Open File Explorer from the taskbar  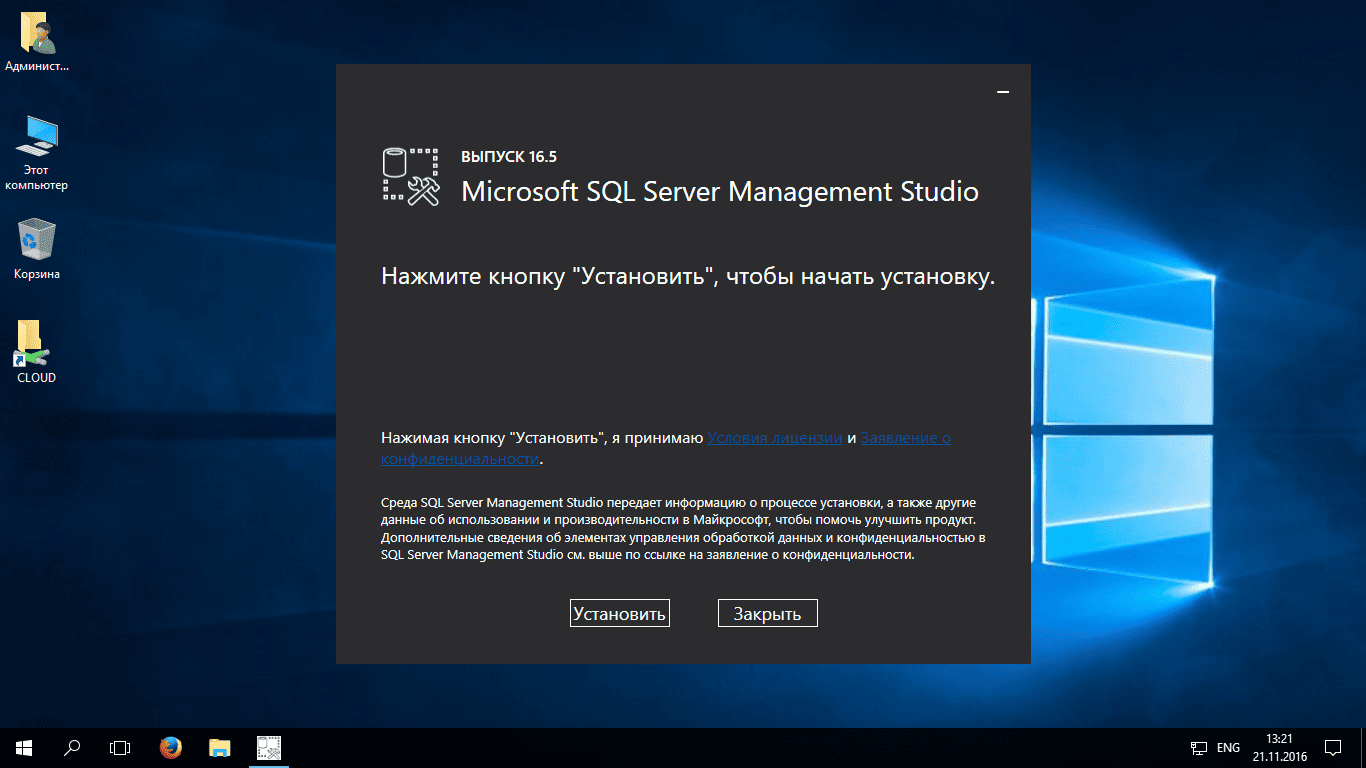219,747
